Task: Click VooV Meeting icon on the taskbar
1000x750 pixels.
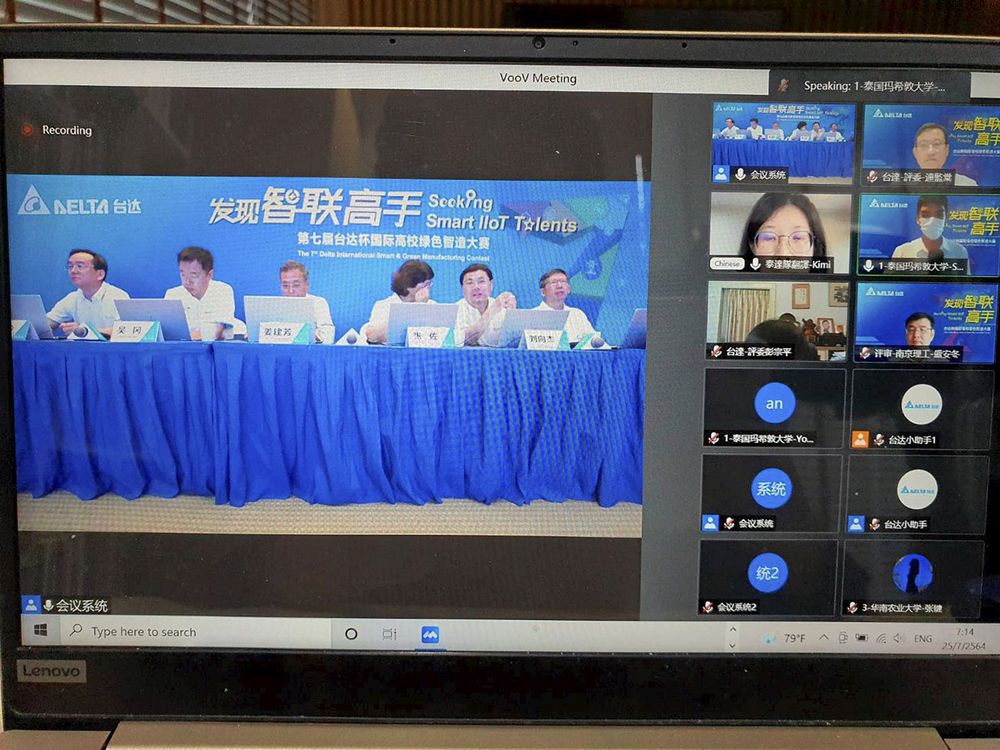Action: [430, 635]
